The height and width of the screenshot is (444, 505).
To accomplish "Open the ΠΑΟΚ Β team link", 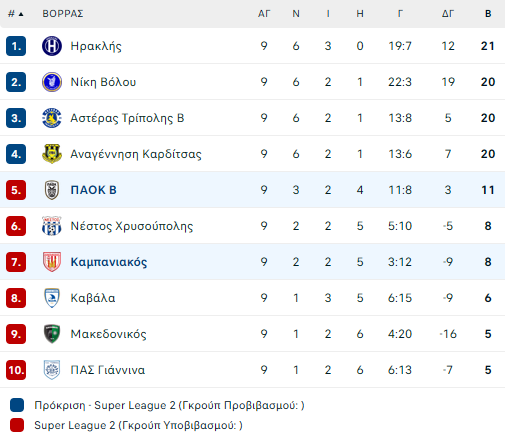I will click(x=93, y=190).
